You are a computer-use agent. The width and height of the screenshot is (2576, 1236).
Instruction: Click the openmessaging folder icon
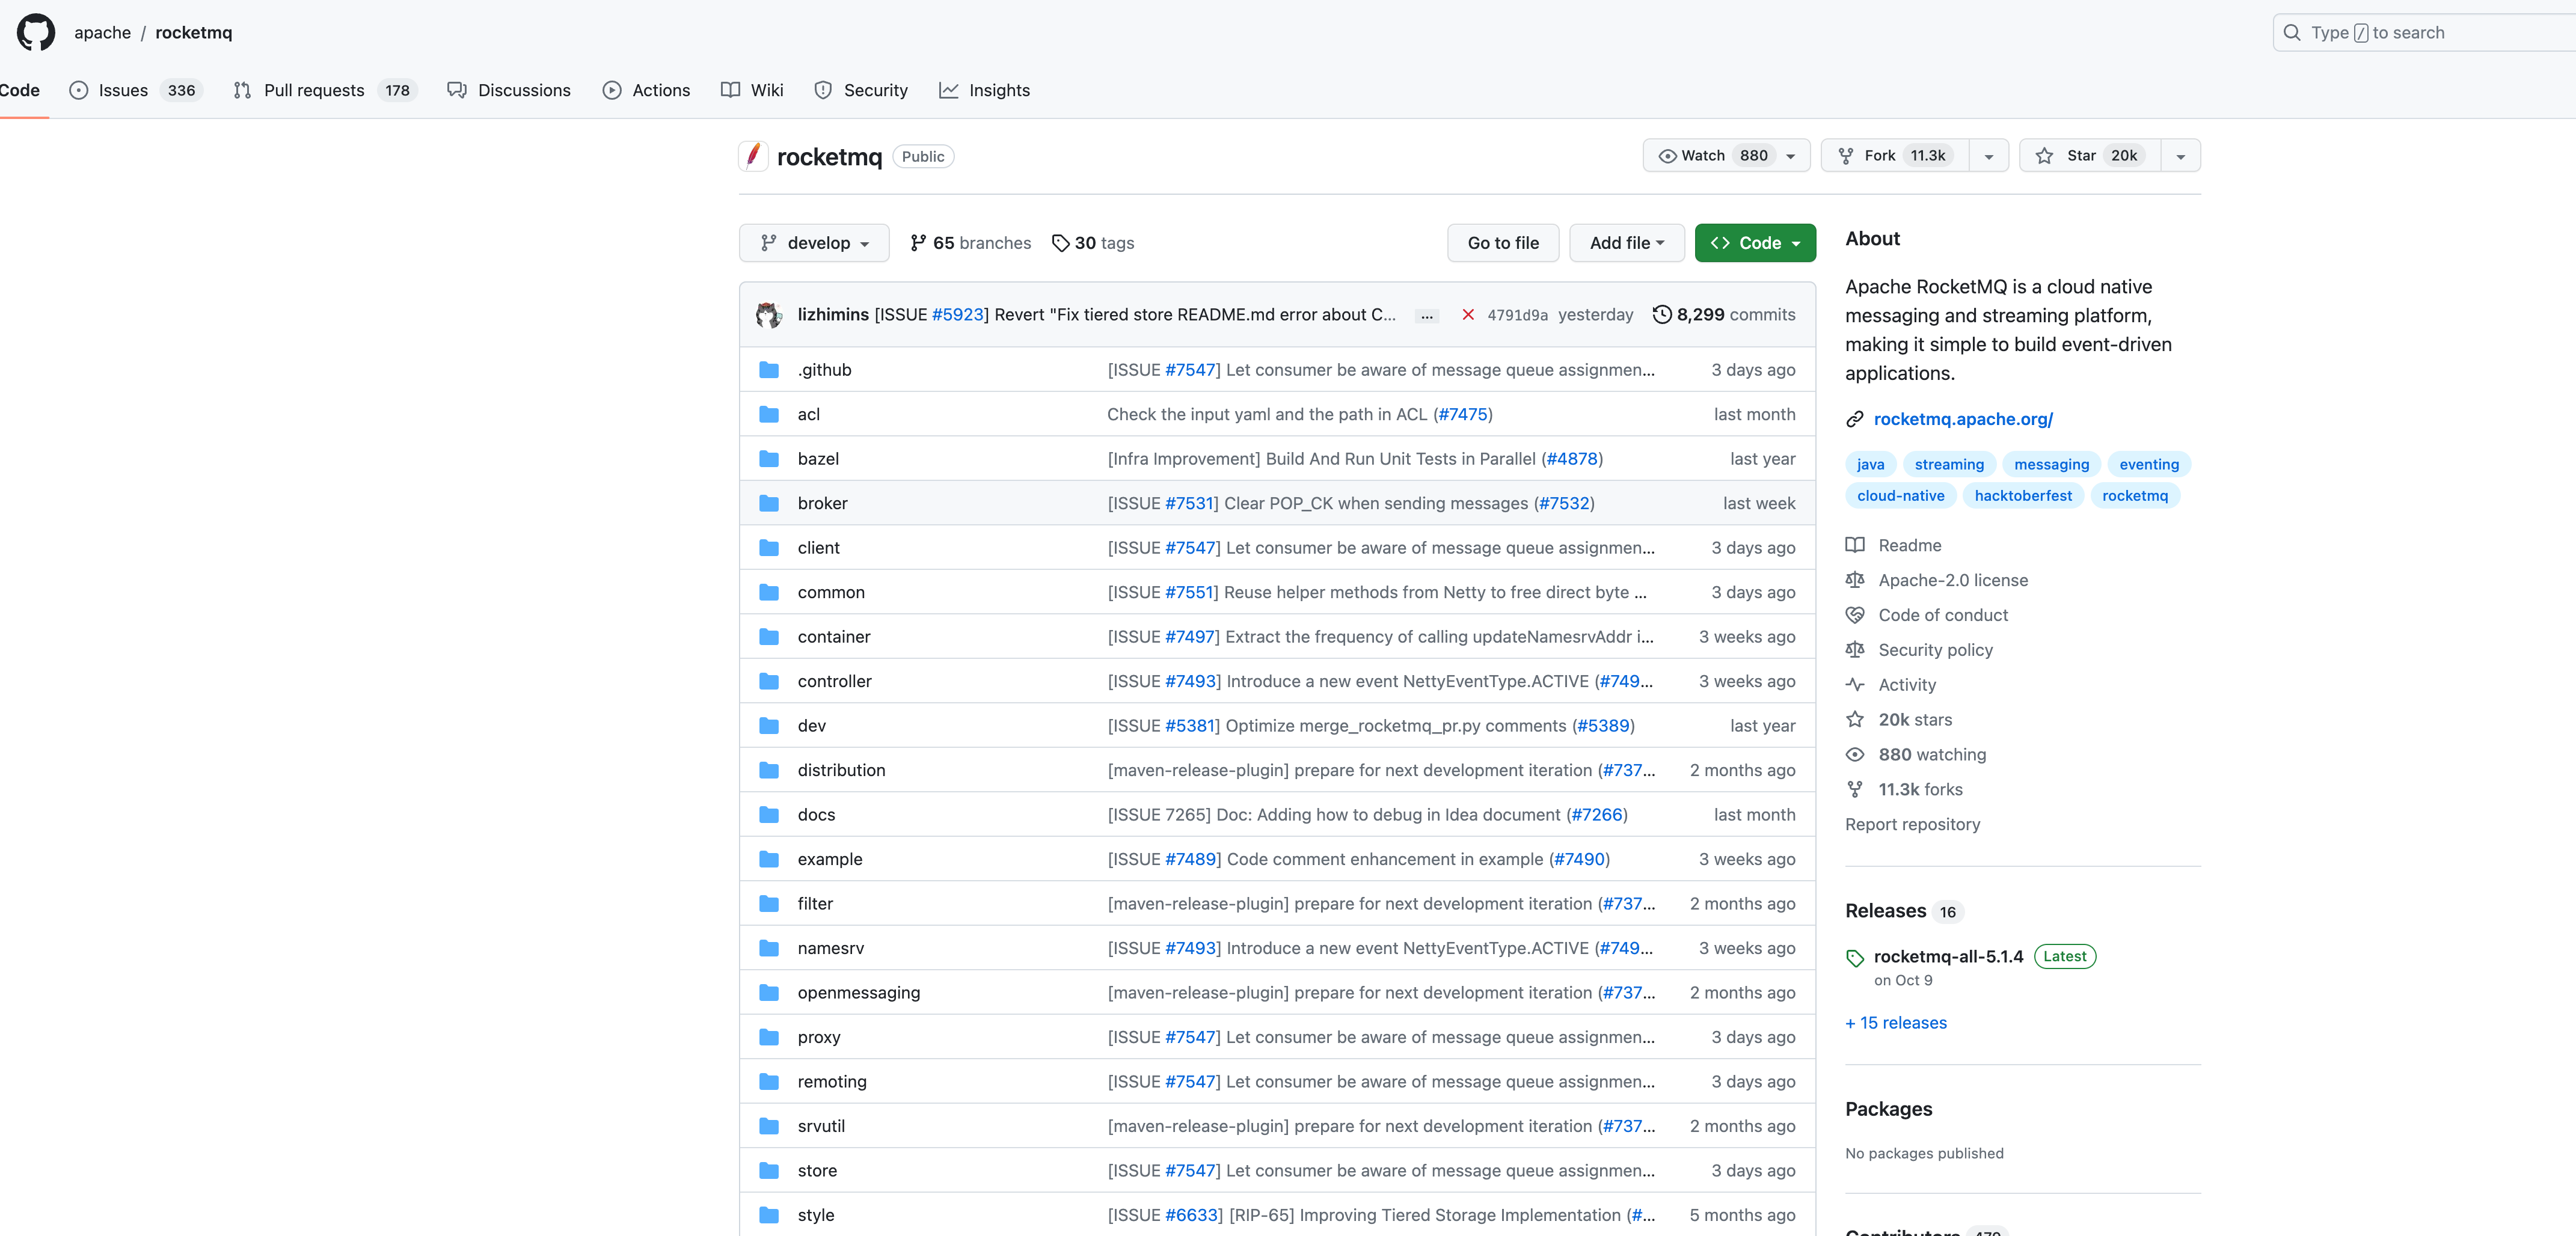point(769,993)
